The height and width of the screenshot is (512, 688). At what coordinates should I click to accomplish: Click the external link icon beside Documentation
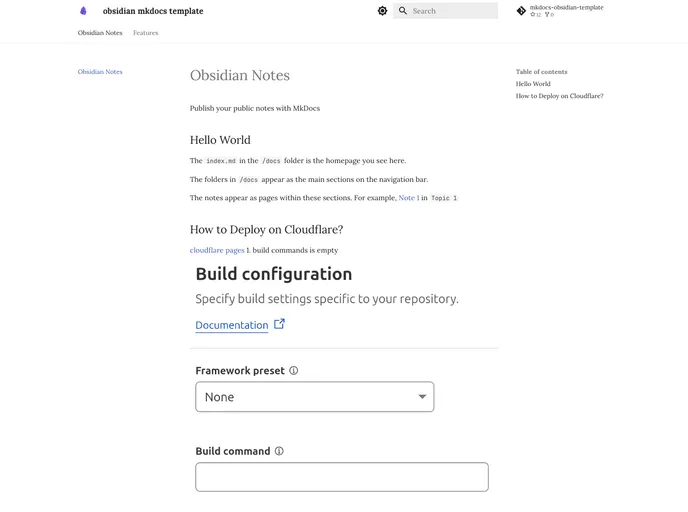(280, 324)
